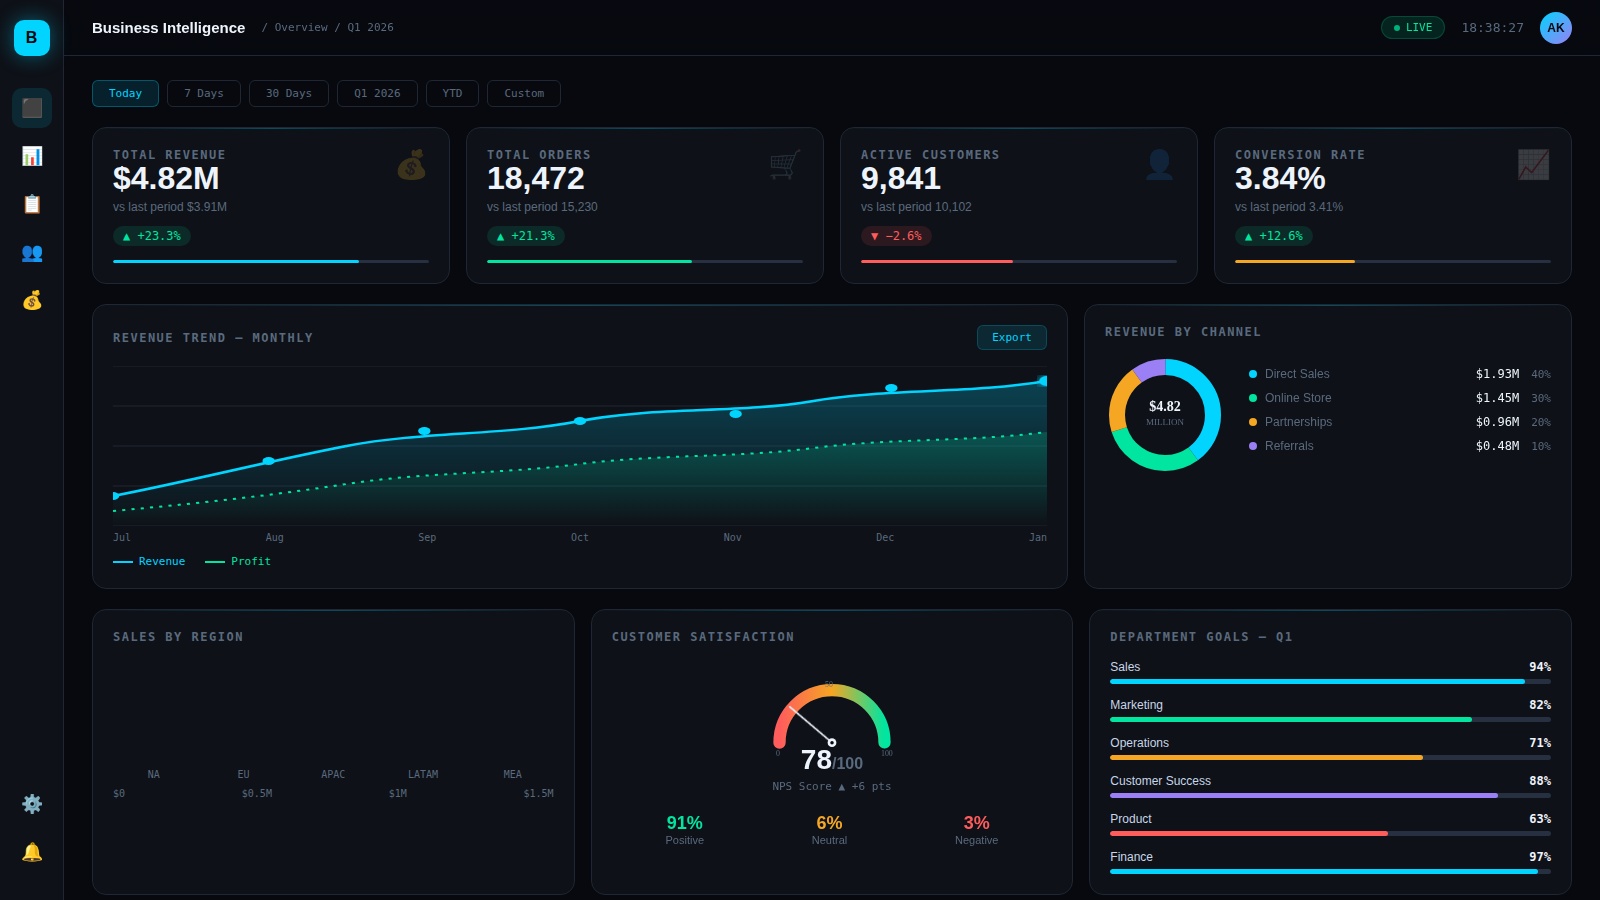1600x900 pixels.
Task: Open the customers people icon in sidebar
Action: (32, 253)
